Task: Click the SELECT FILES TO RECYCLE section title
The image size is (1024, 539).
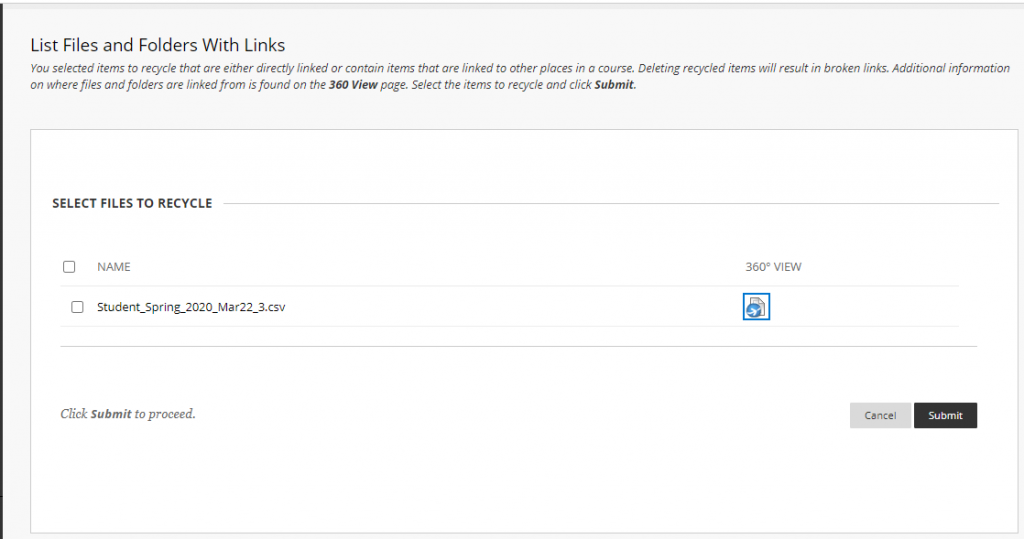Action: (132, 203)
